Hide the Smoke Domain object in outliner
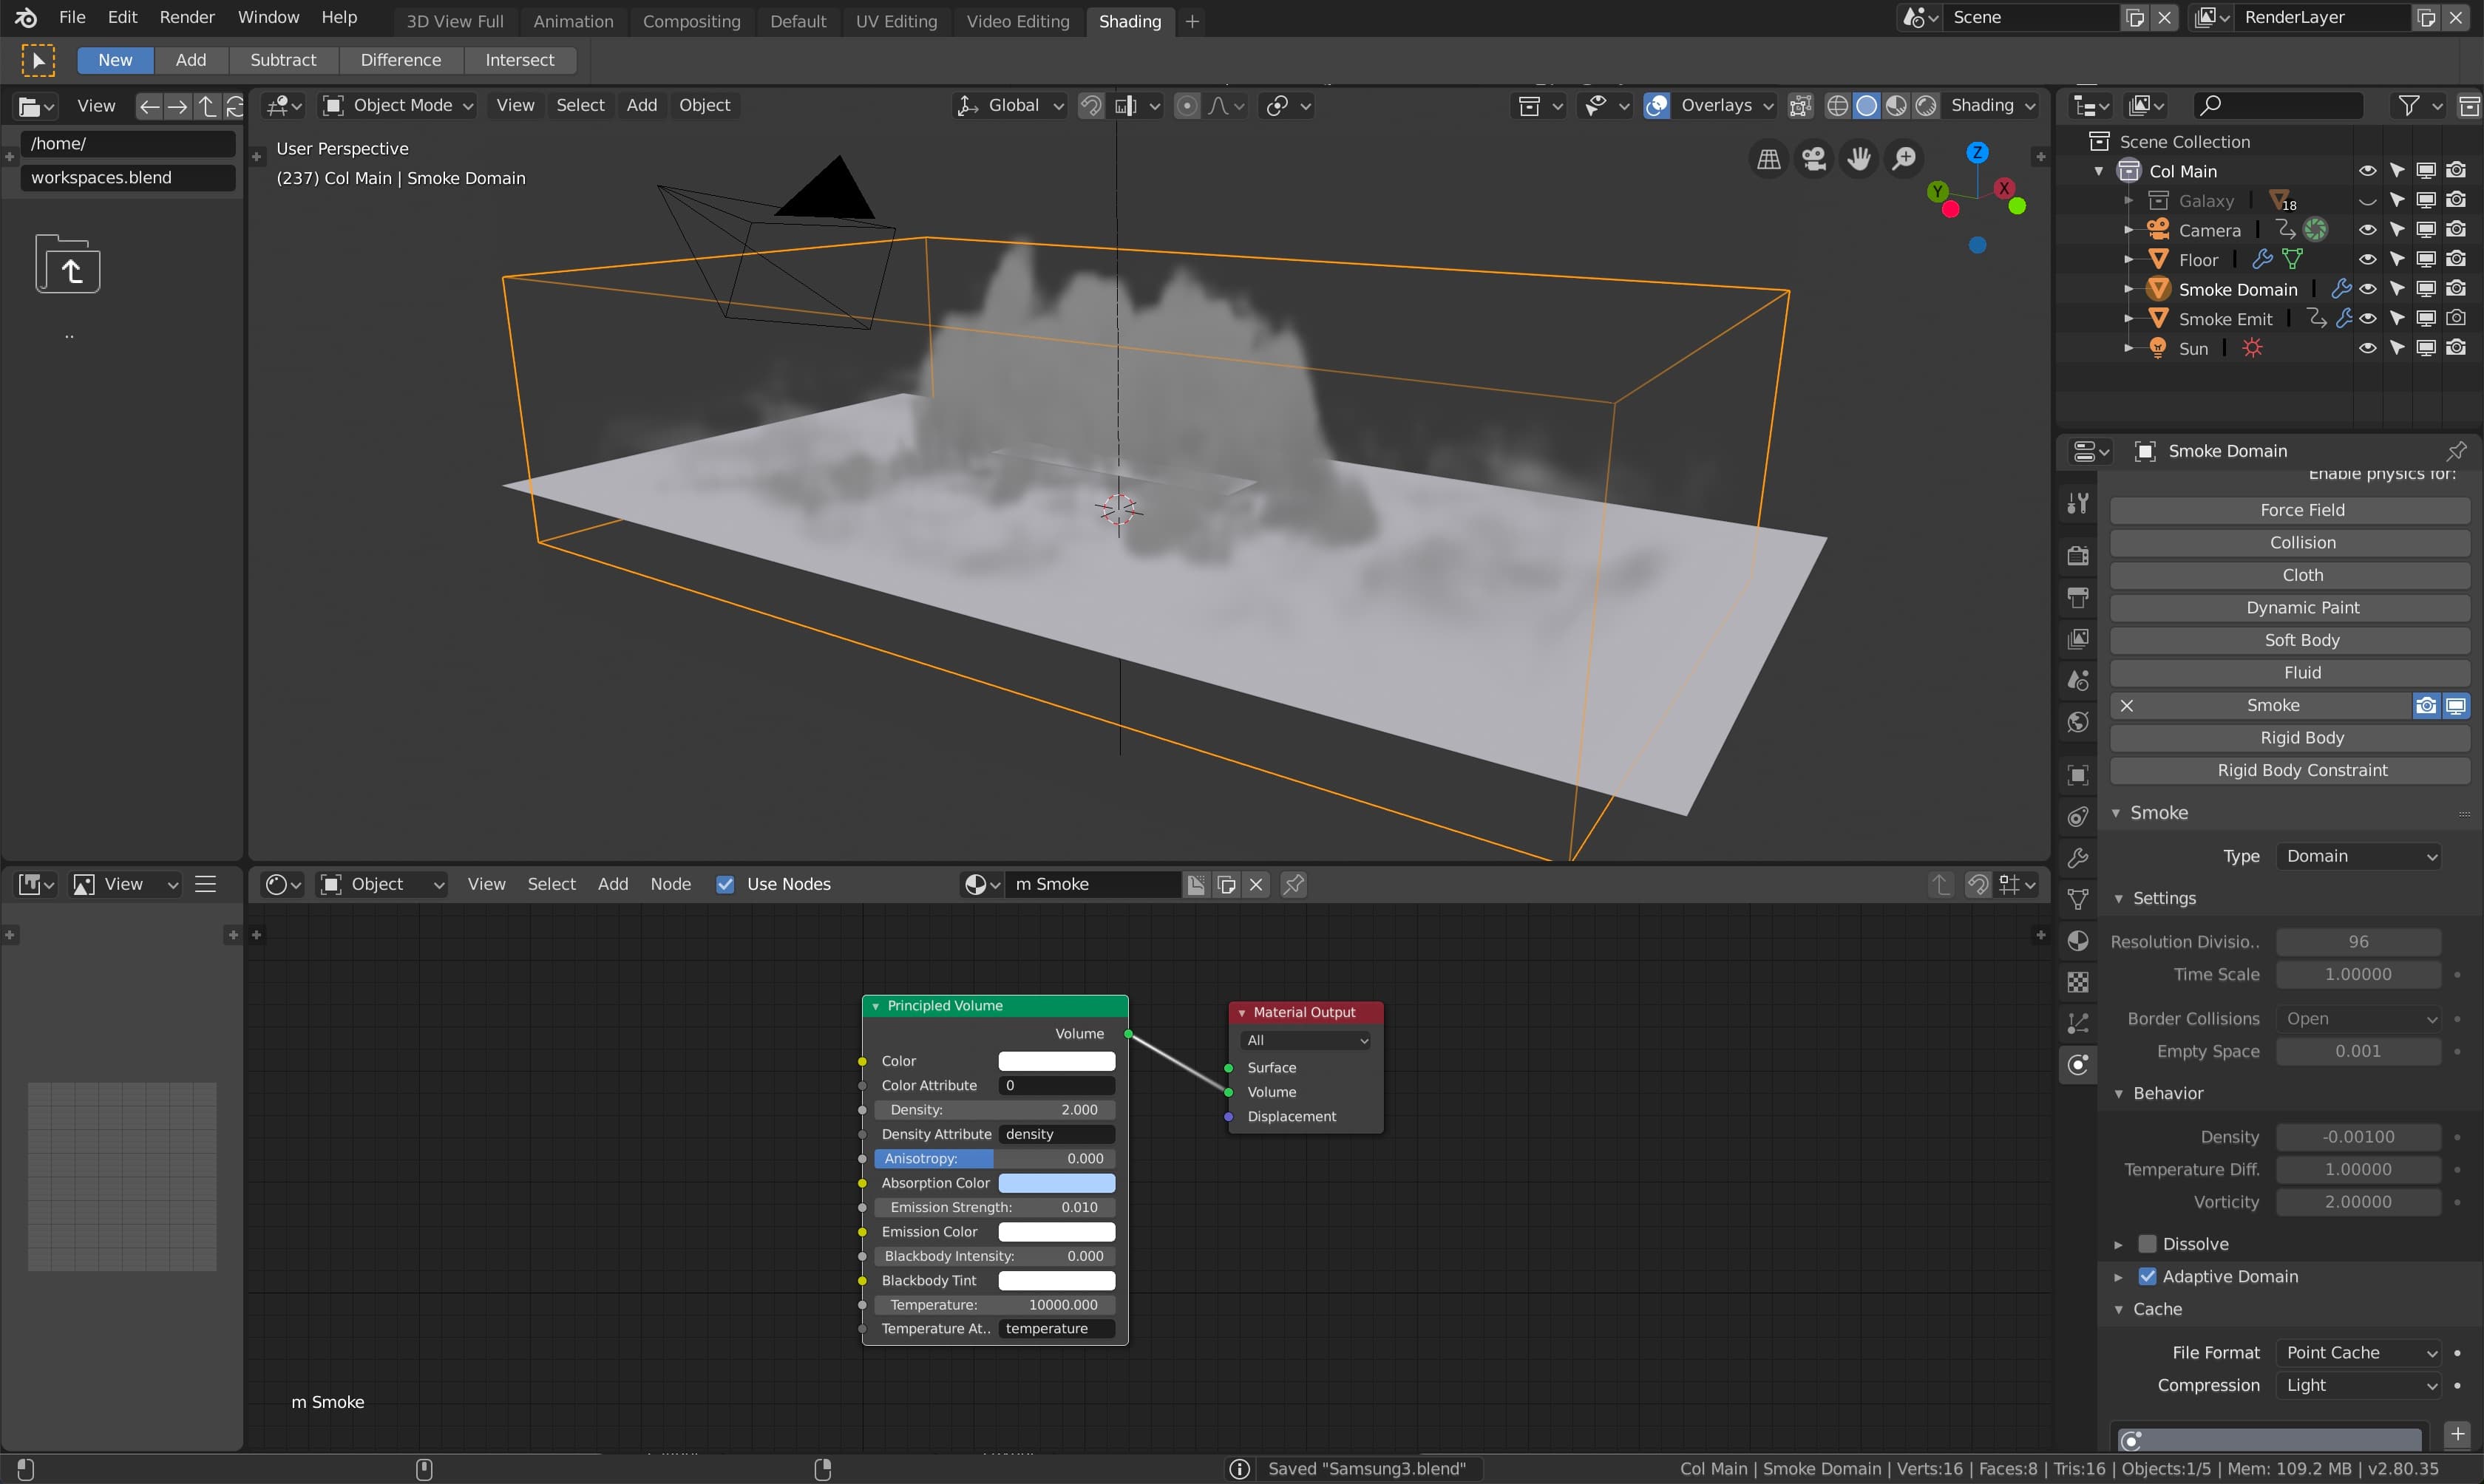 tap(2367, 289)
